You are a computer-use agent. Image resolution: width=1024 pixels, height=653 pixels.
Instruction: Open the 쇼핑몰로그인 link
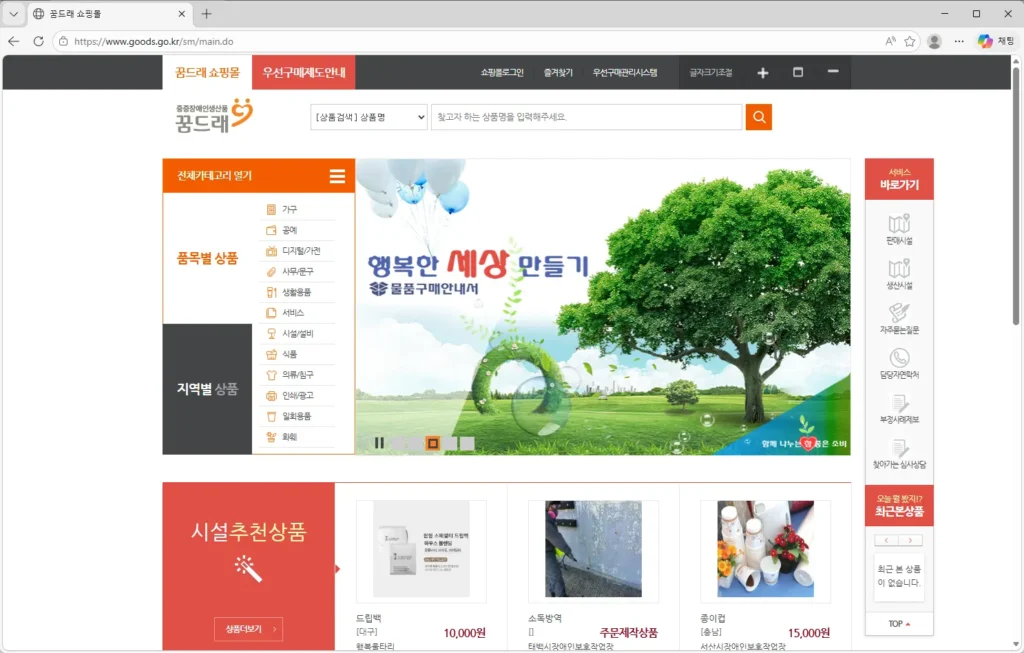tap(502, 71)
